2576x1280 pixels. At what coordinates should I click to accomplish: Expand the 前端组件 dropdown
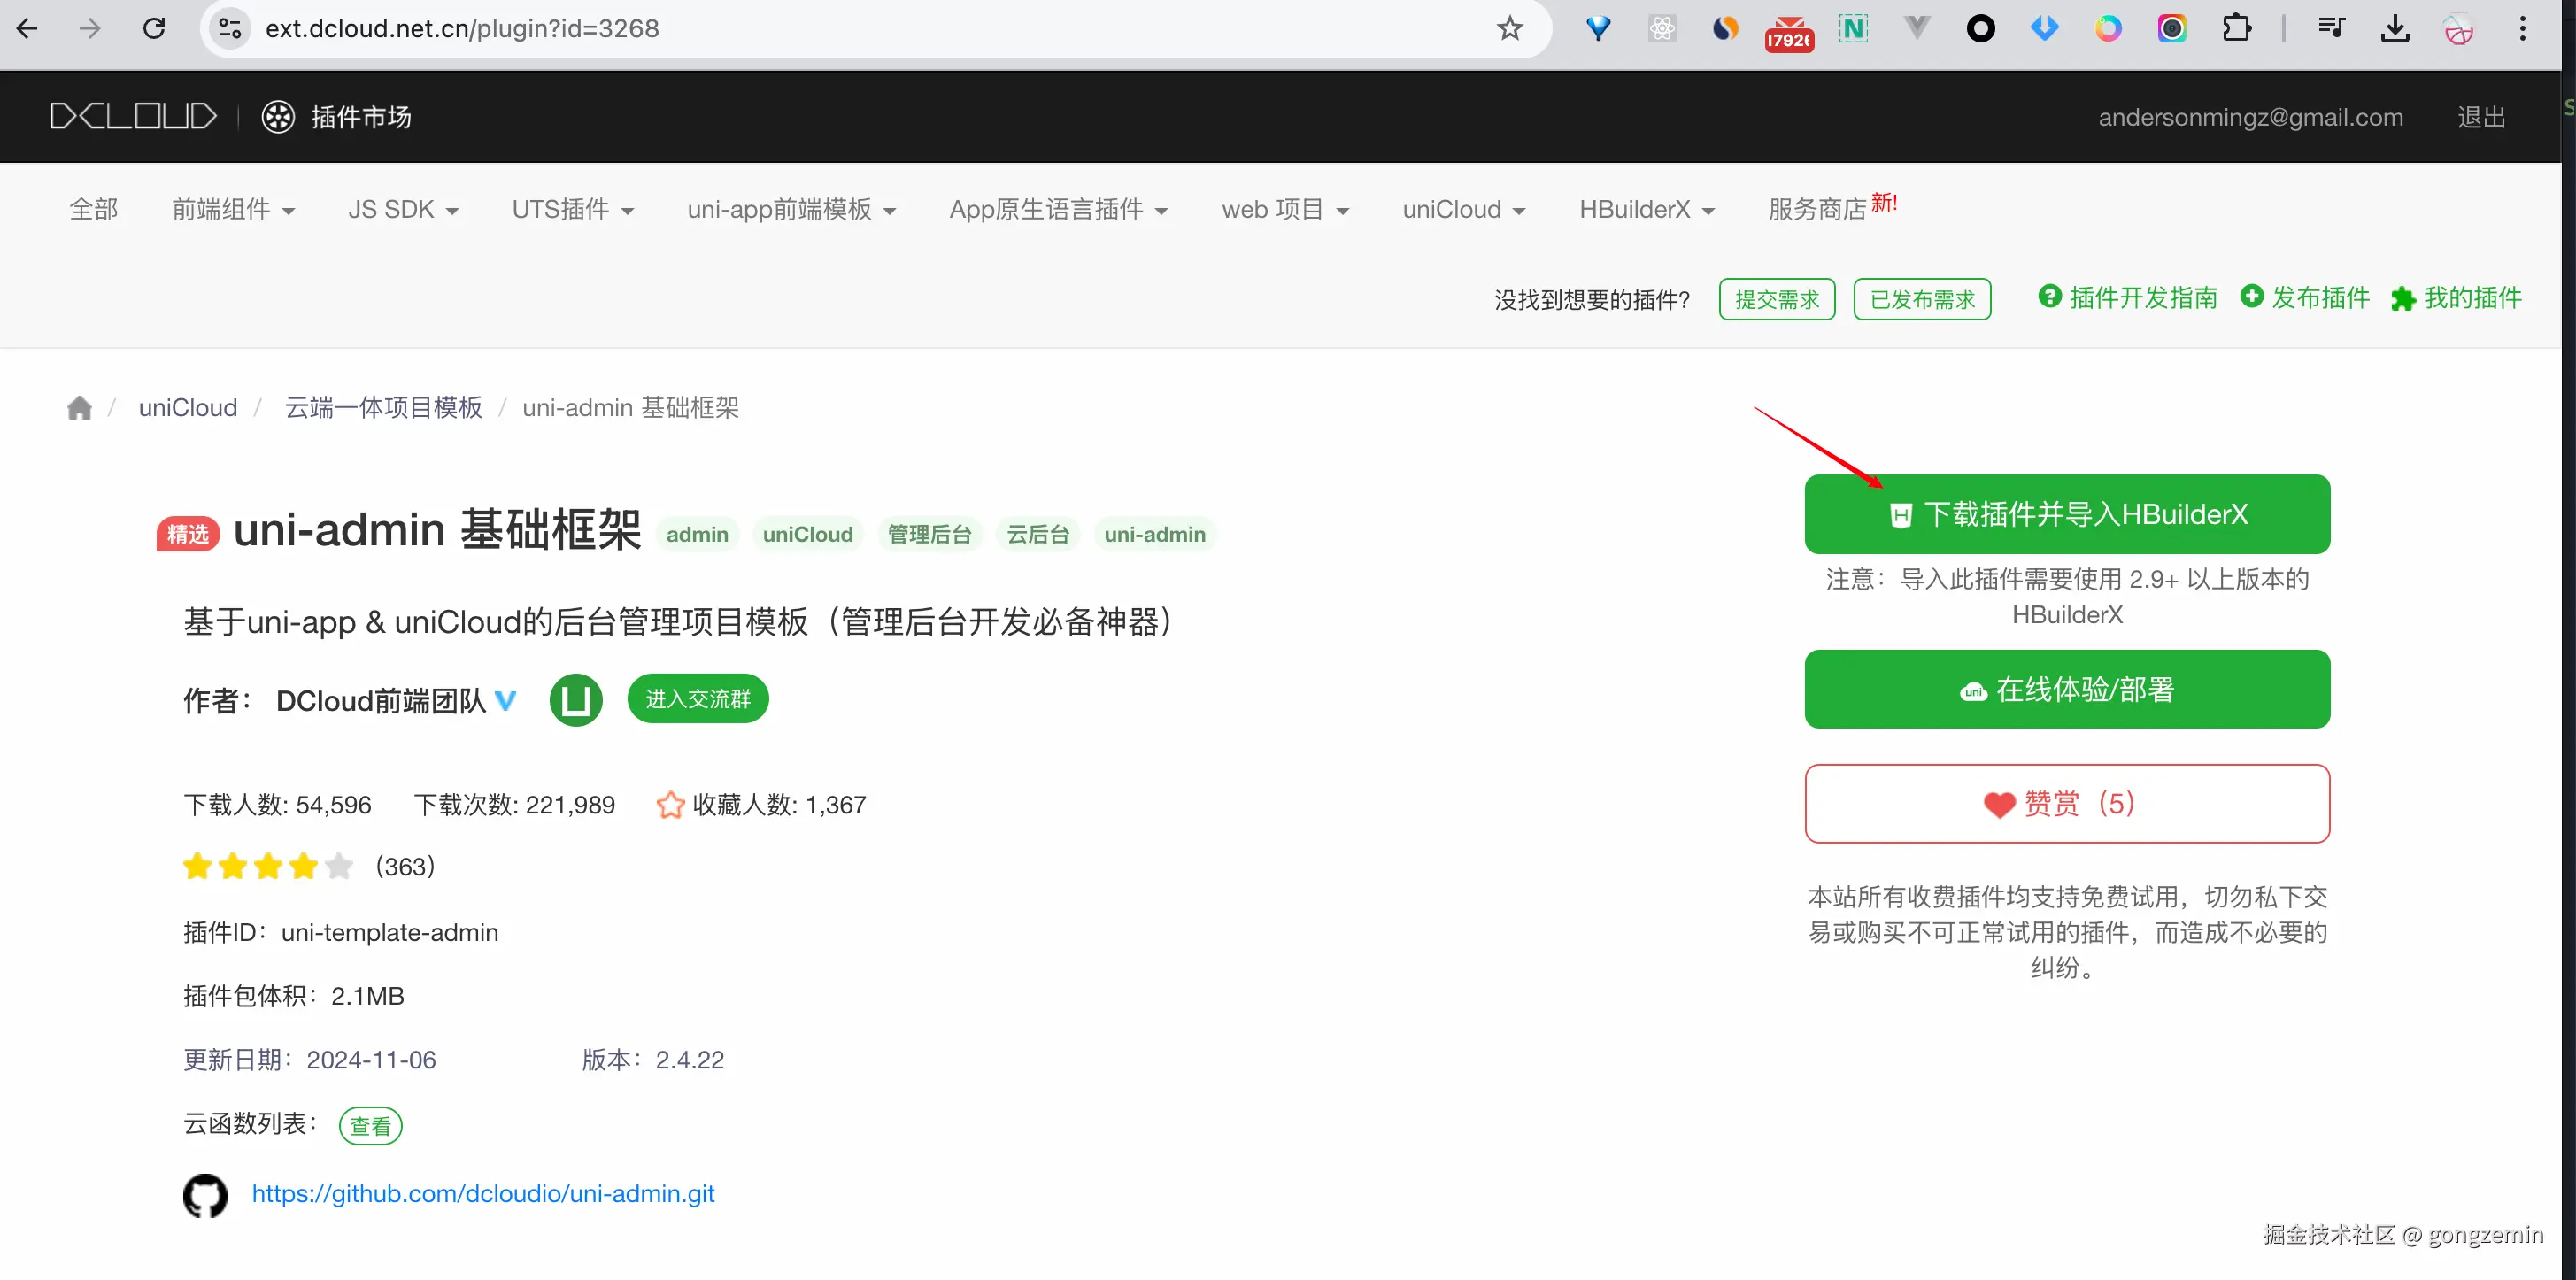(x=233, y=210)
